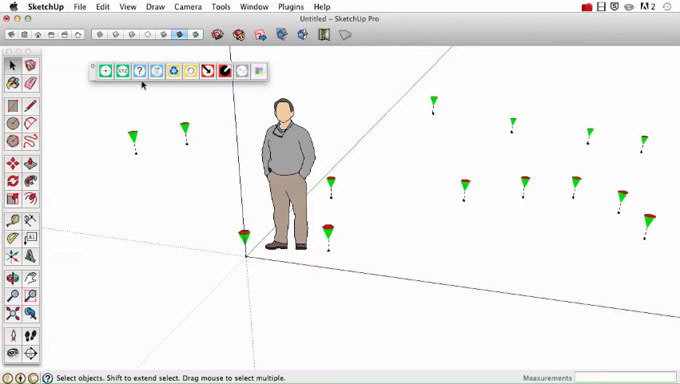The width and height of the screenshot is (680, 384).
Task: Activate the Dimension tool
Action: [x=30, y=221]
